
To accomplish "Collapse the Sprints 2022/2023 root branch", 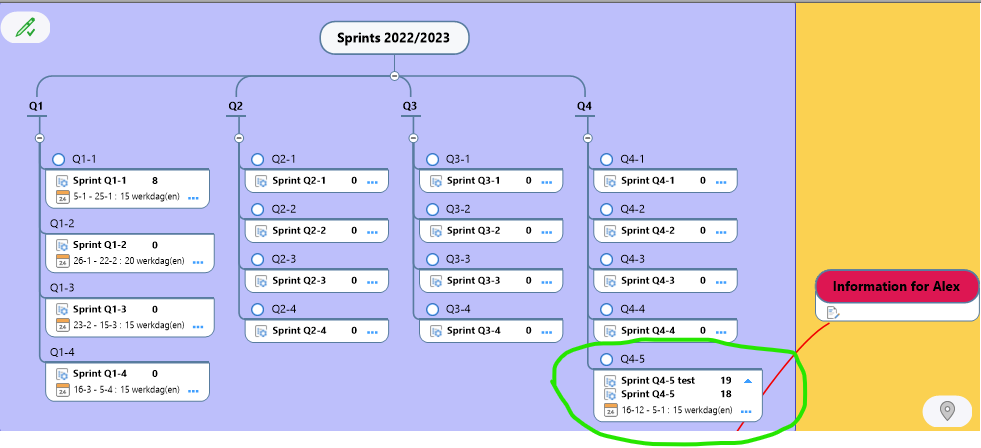I will 394,76.
